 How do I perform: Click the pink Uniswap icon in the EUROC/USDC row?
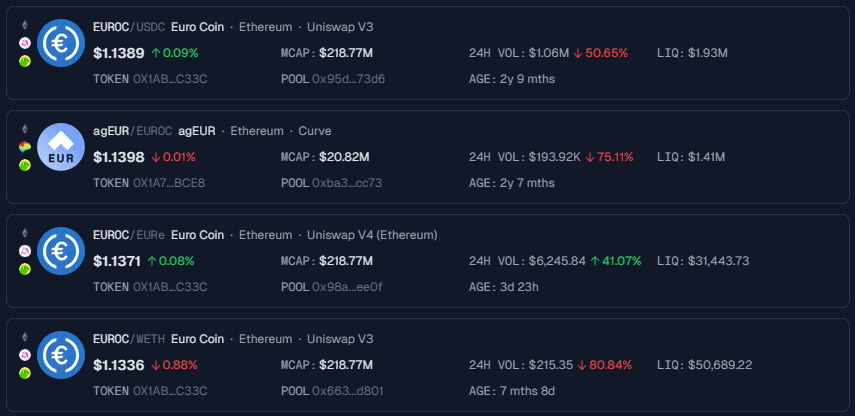pyautogui.click(x=25, y=43)
